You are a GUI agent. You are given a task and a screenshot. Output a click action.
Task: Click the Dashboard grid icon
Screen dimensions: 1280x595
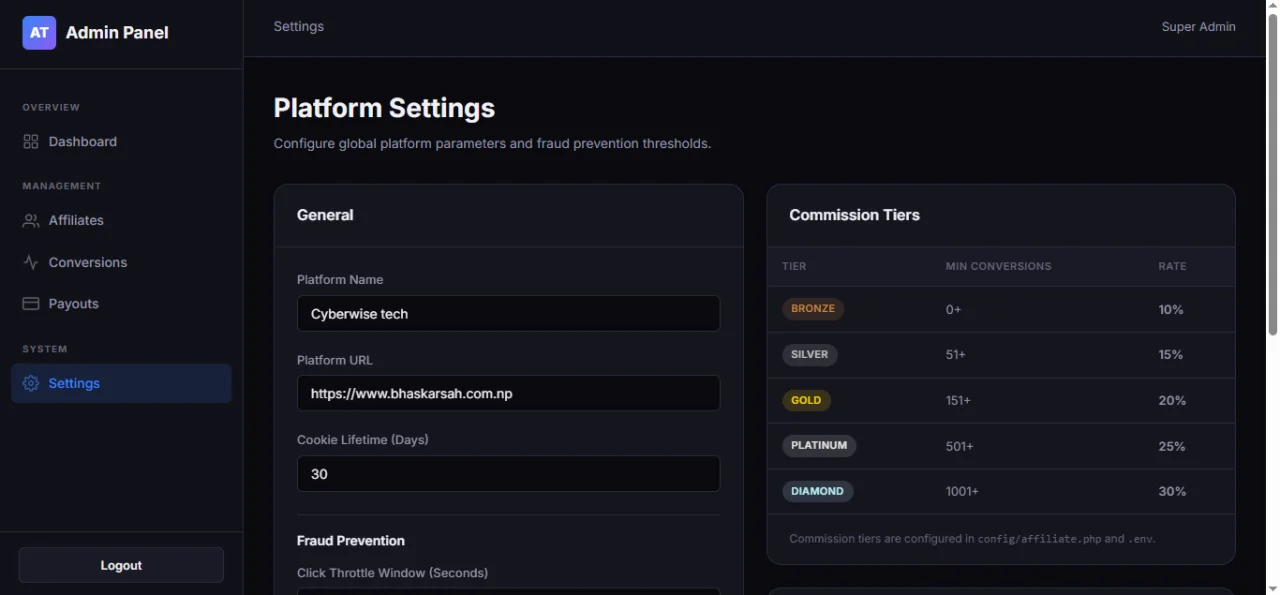click(31, 142)
